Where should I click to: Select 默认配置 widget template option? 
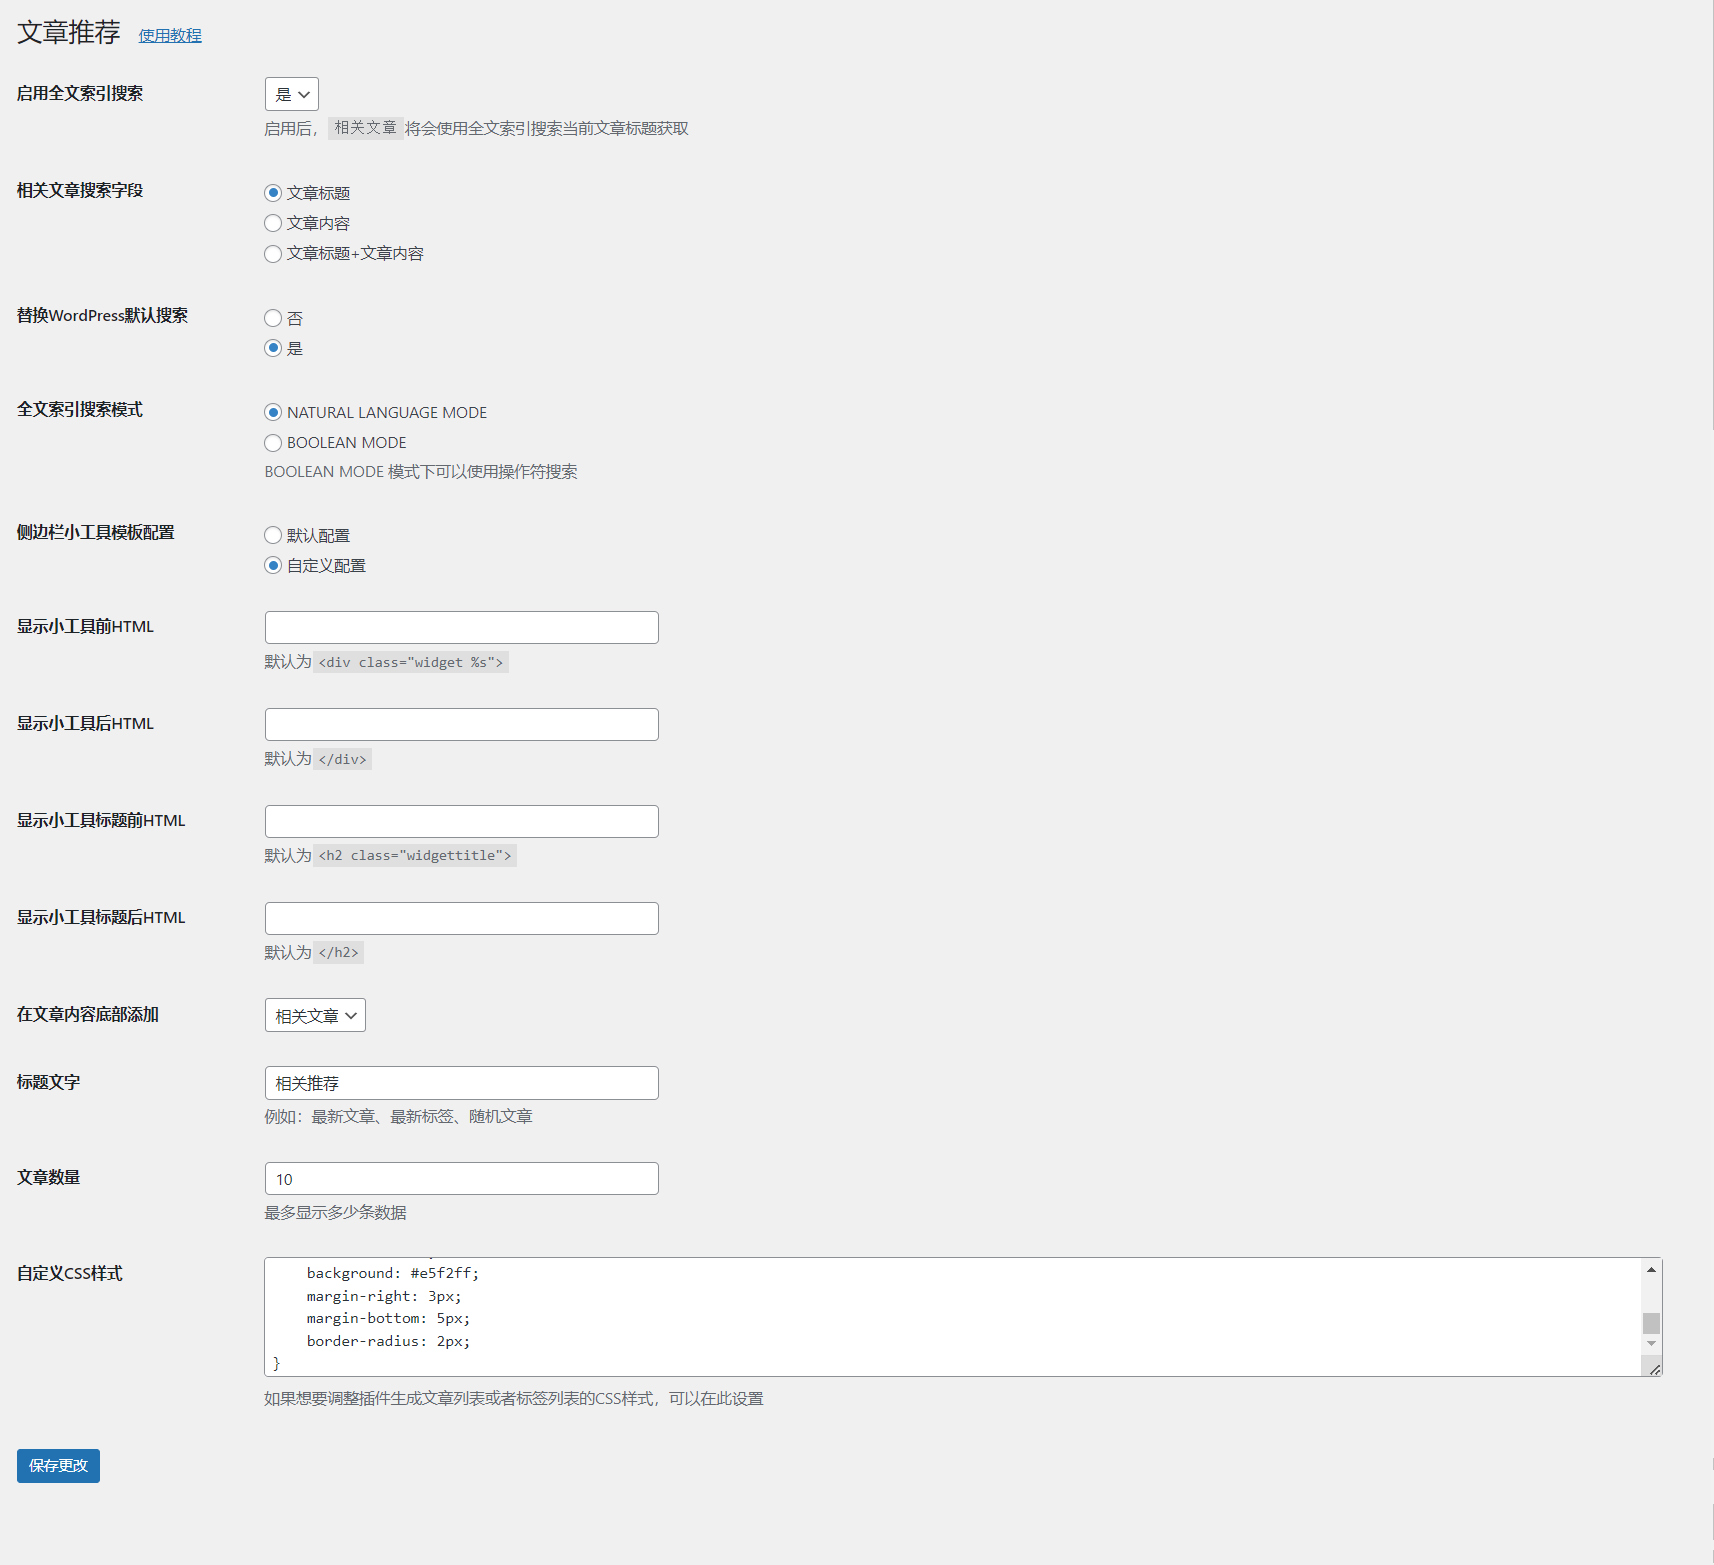point(273,535)
